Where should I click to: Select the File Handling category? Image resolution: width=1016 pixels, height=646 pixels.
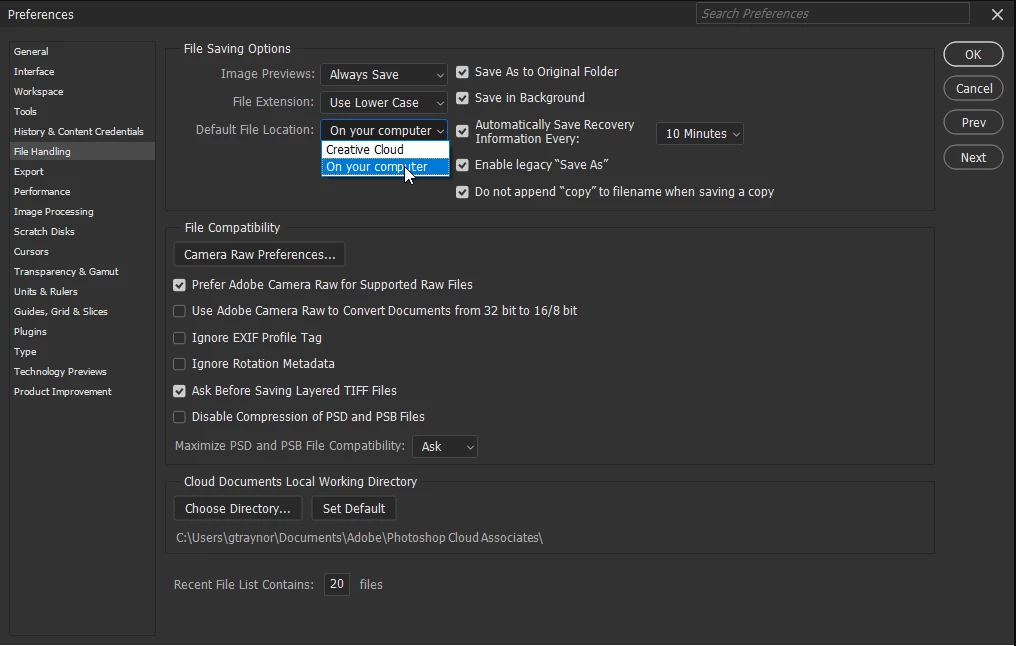click(82, 152)
